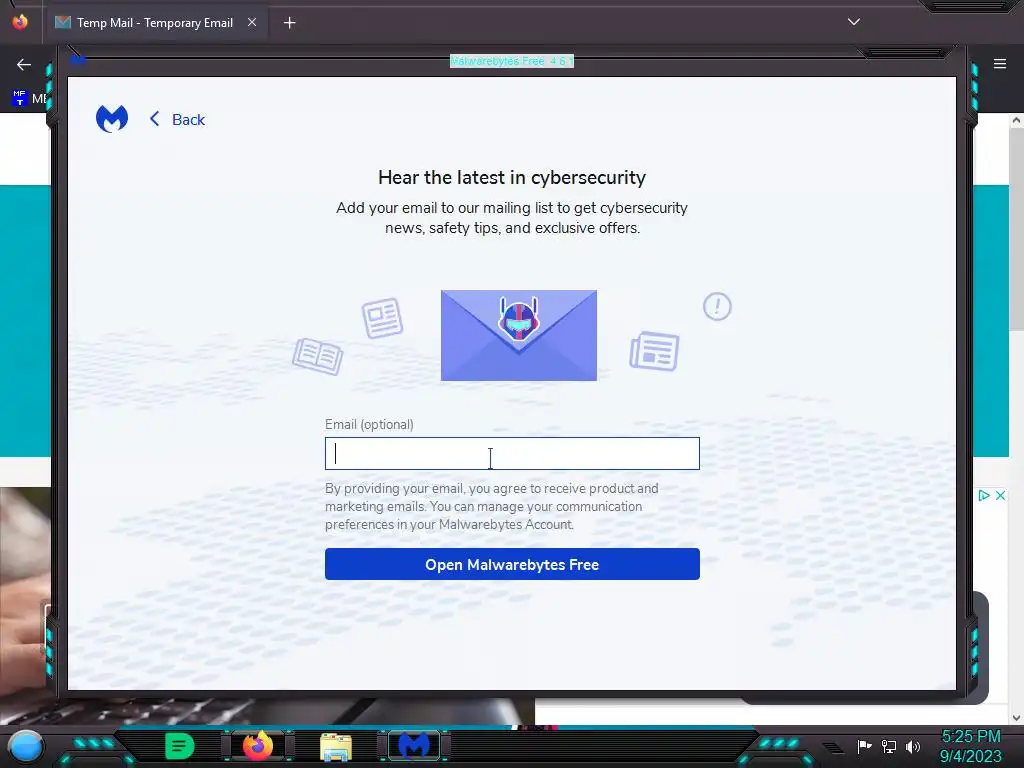This screenshot has height=768, width=1024.
Task: Click 'Hear the latest in cybersecurity' heading
Action: tap(512, 178)
